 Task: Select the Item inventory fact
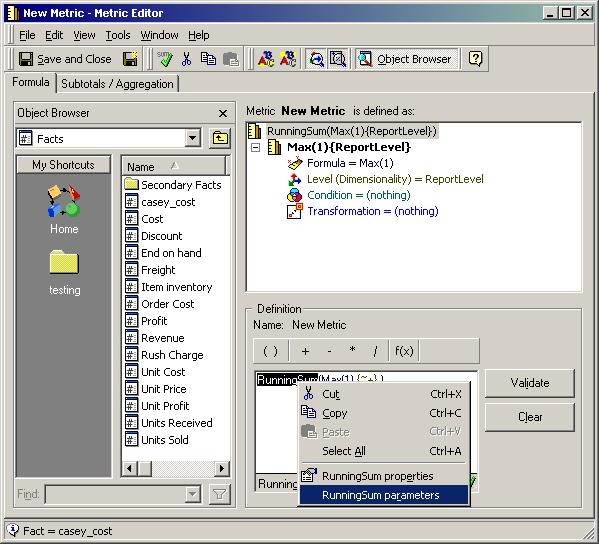click(169, 287)
